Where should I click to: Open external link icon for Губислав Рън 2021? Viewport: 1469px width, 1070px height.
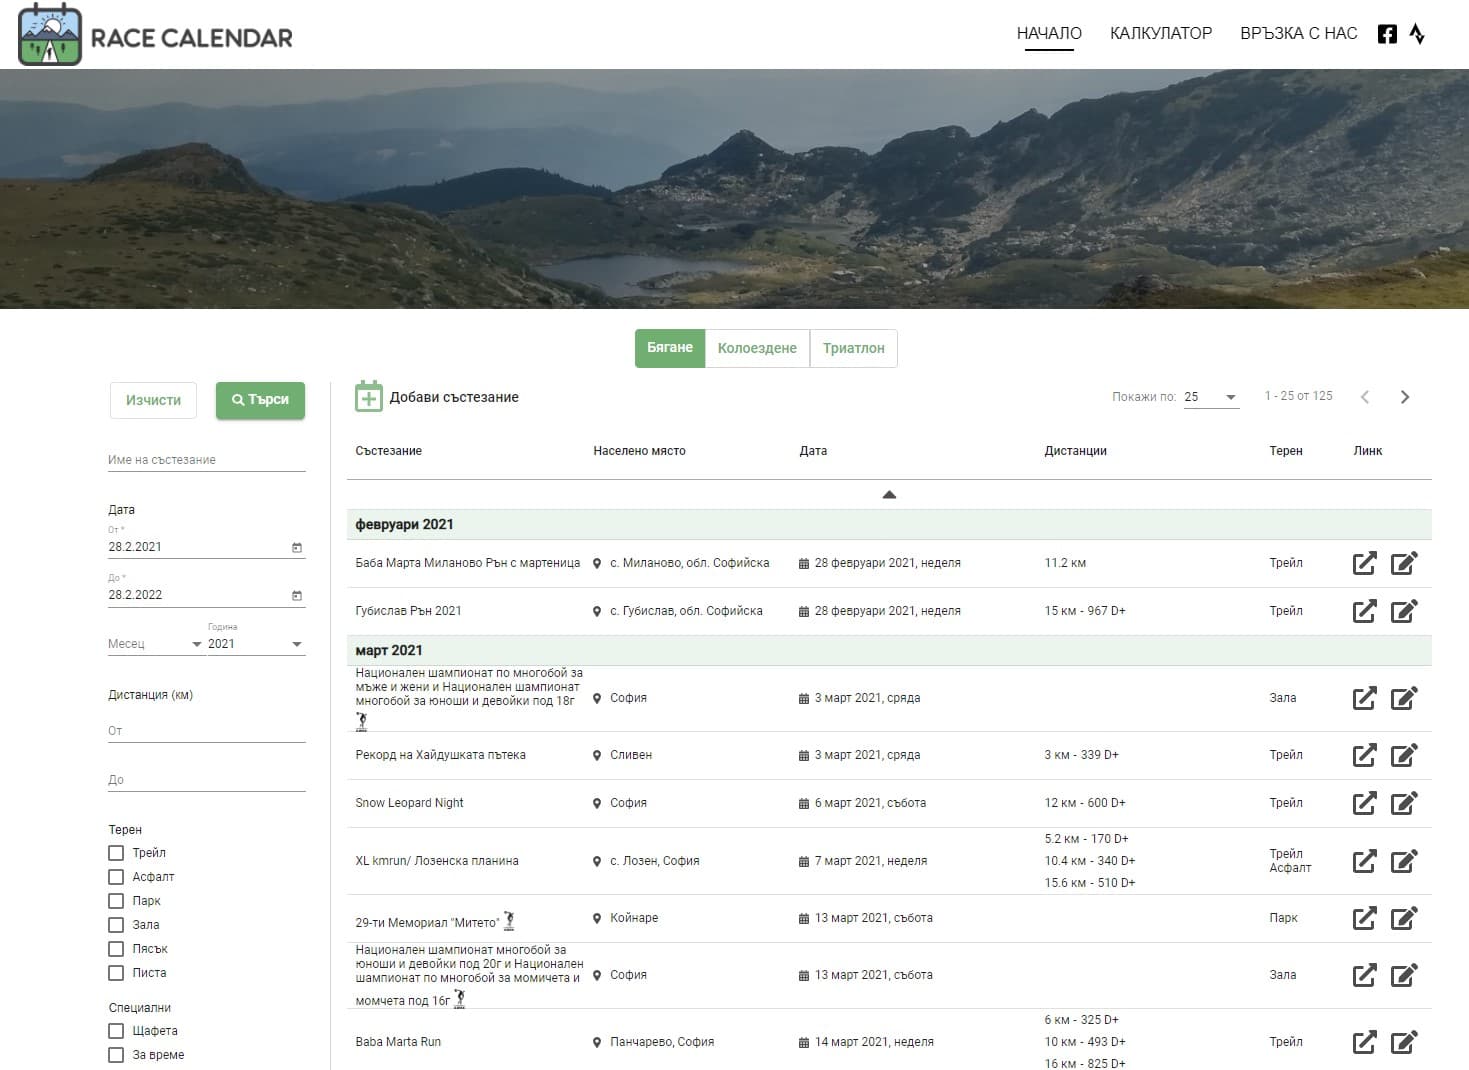pyautogui.click(x=1365, y=611)
